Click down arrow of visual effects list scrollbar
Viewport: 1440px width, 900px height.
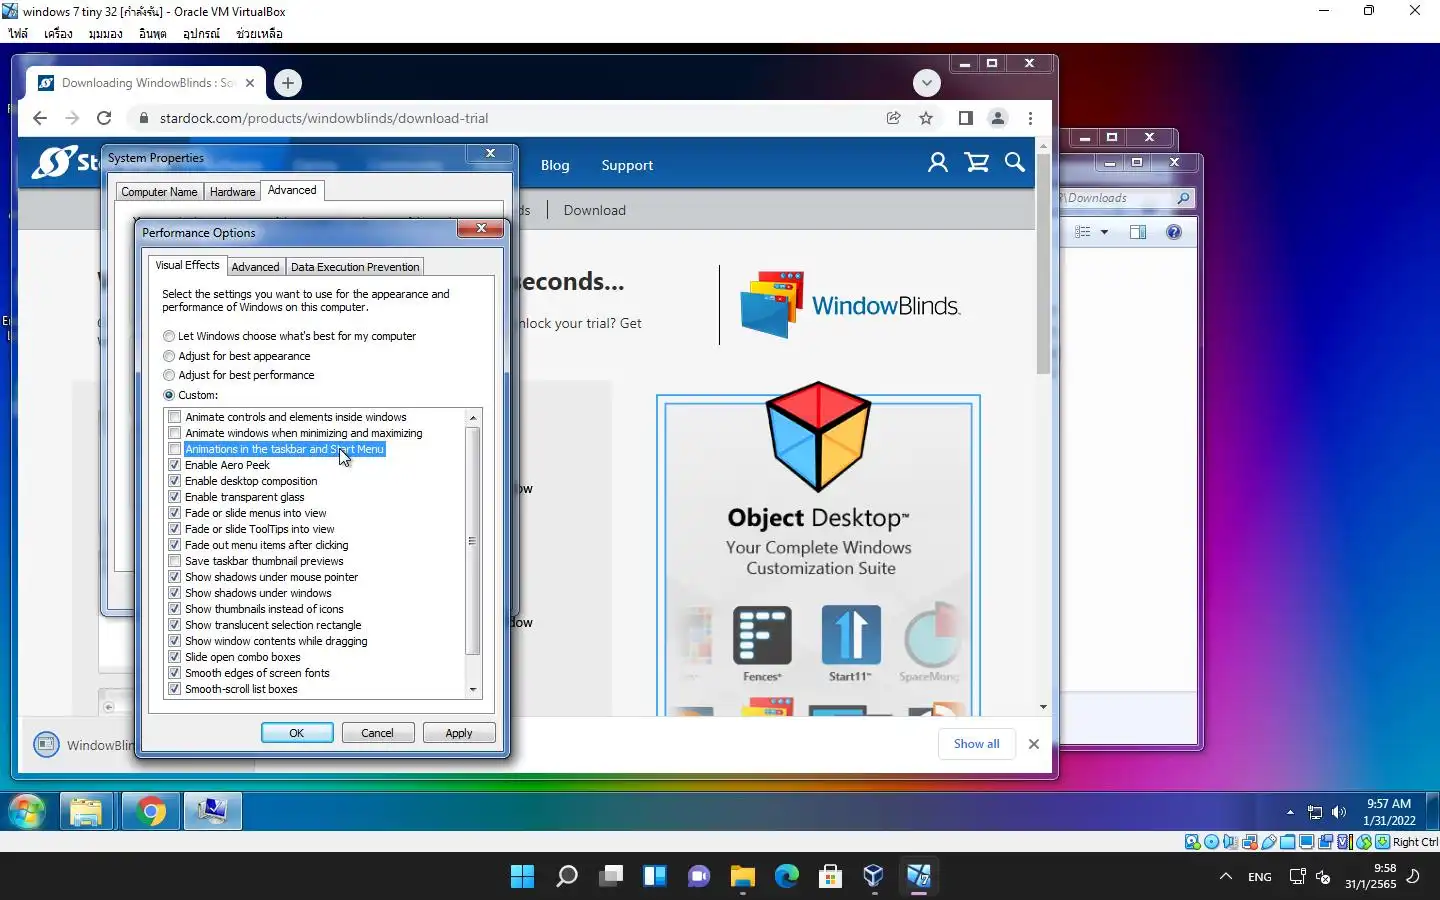tap(473, 690)
